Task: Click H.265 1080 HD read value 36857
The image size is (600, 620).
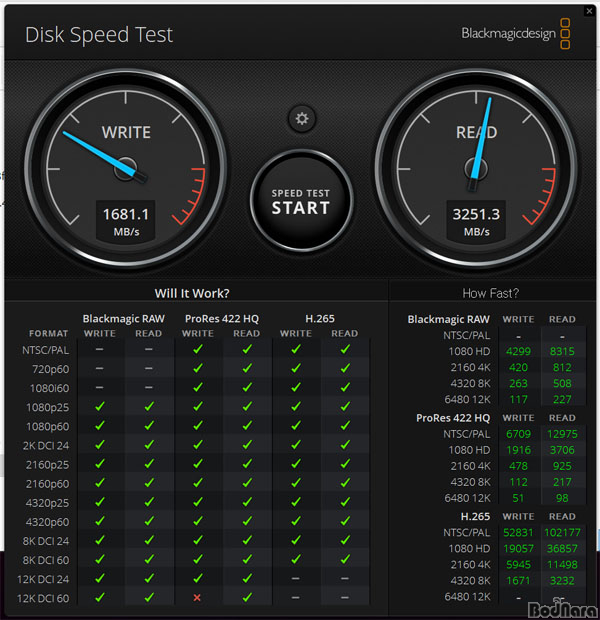Action: (x=562, y=549)
